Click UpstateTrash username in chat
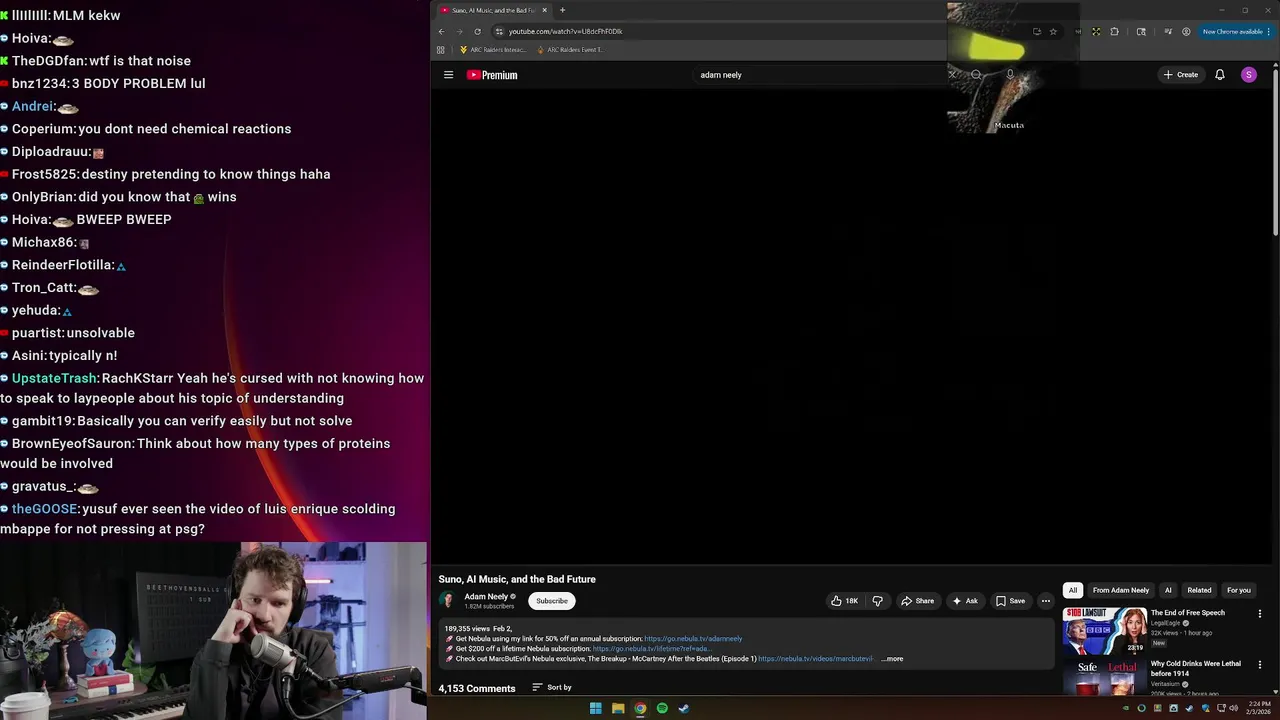This screenshot has height=720, width=1280. pos(55,378)
